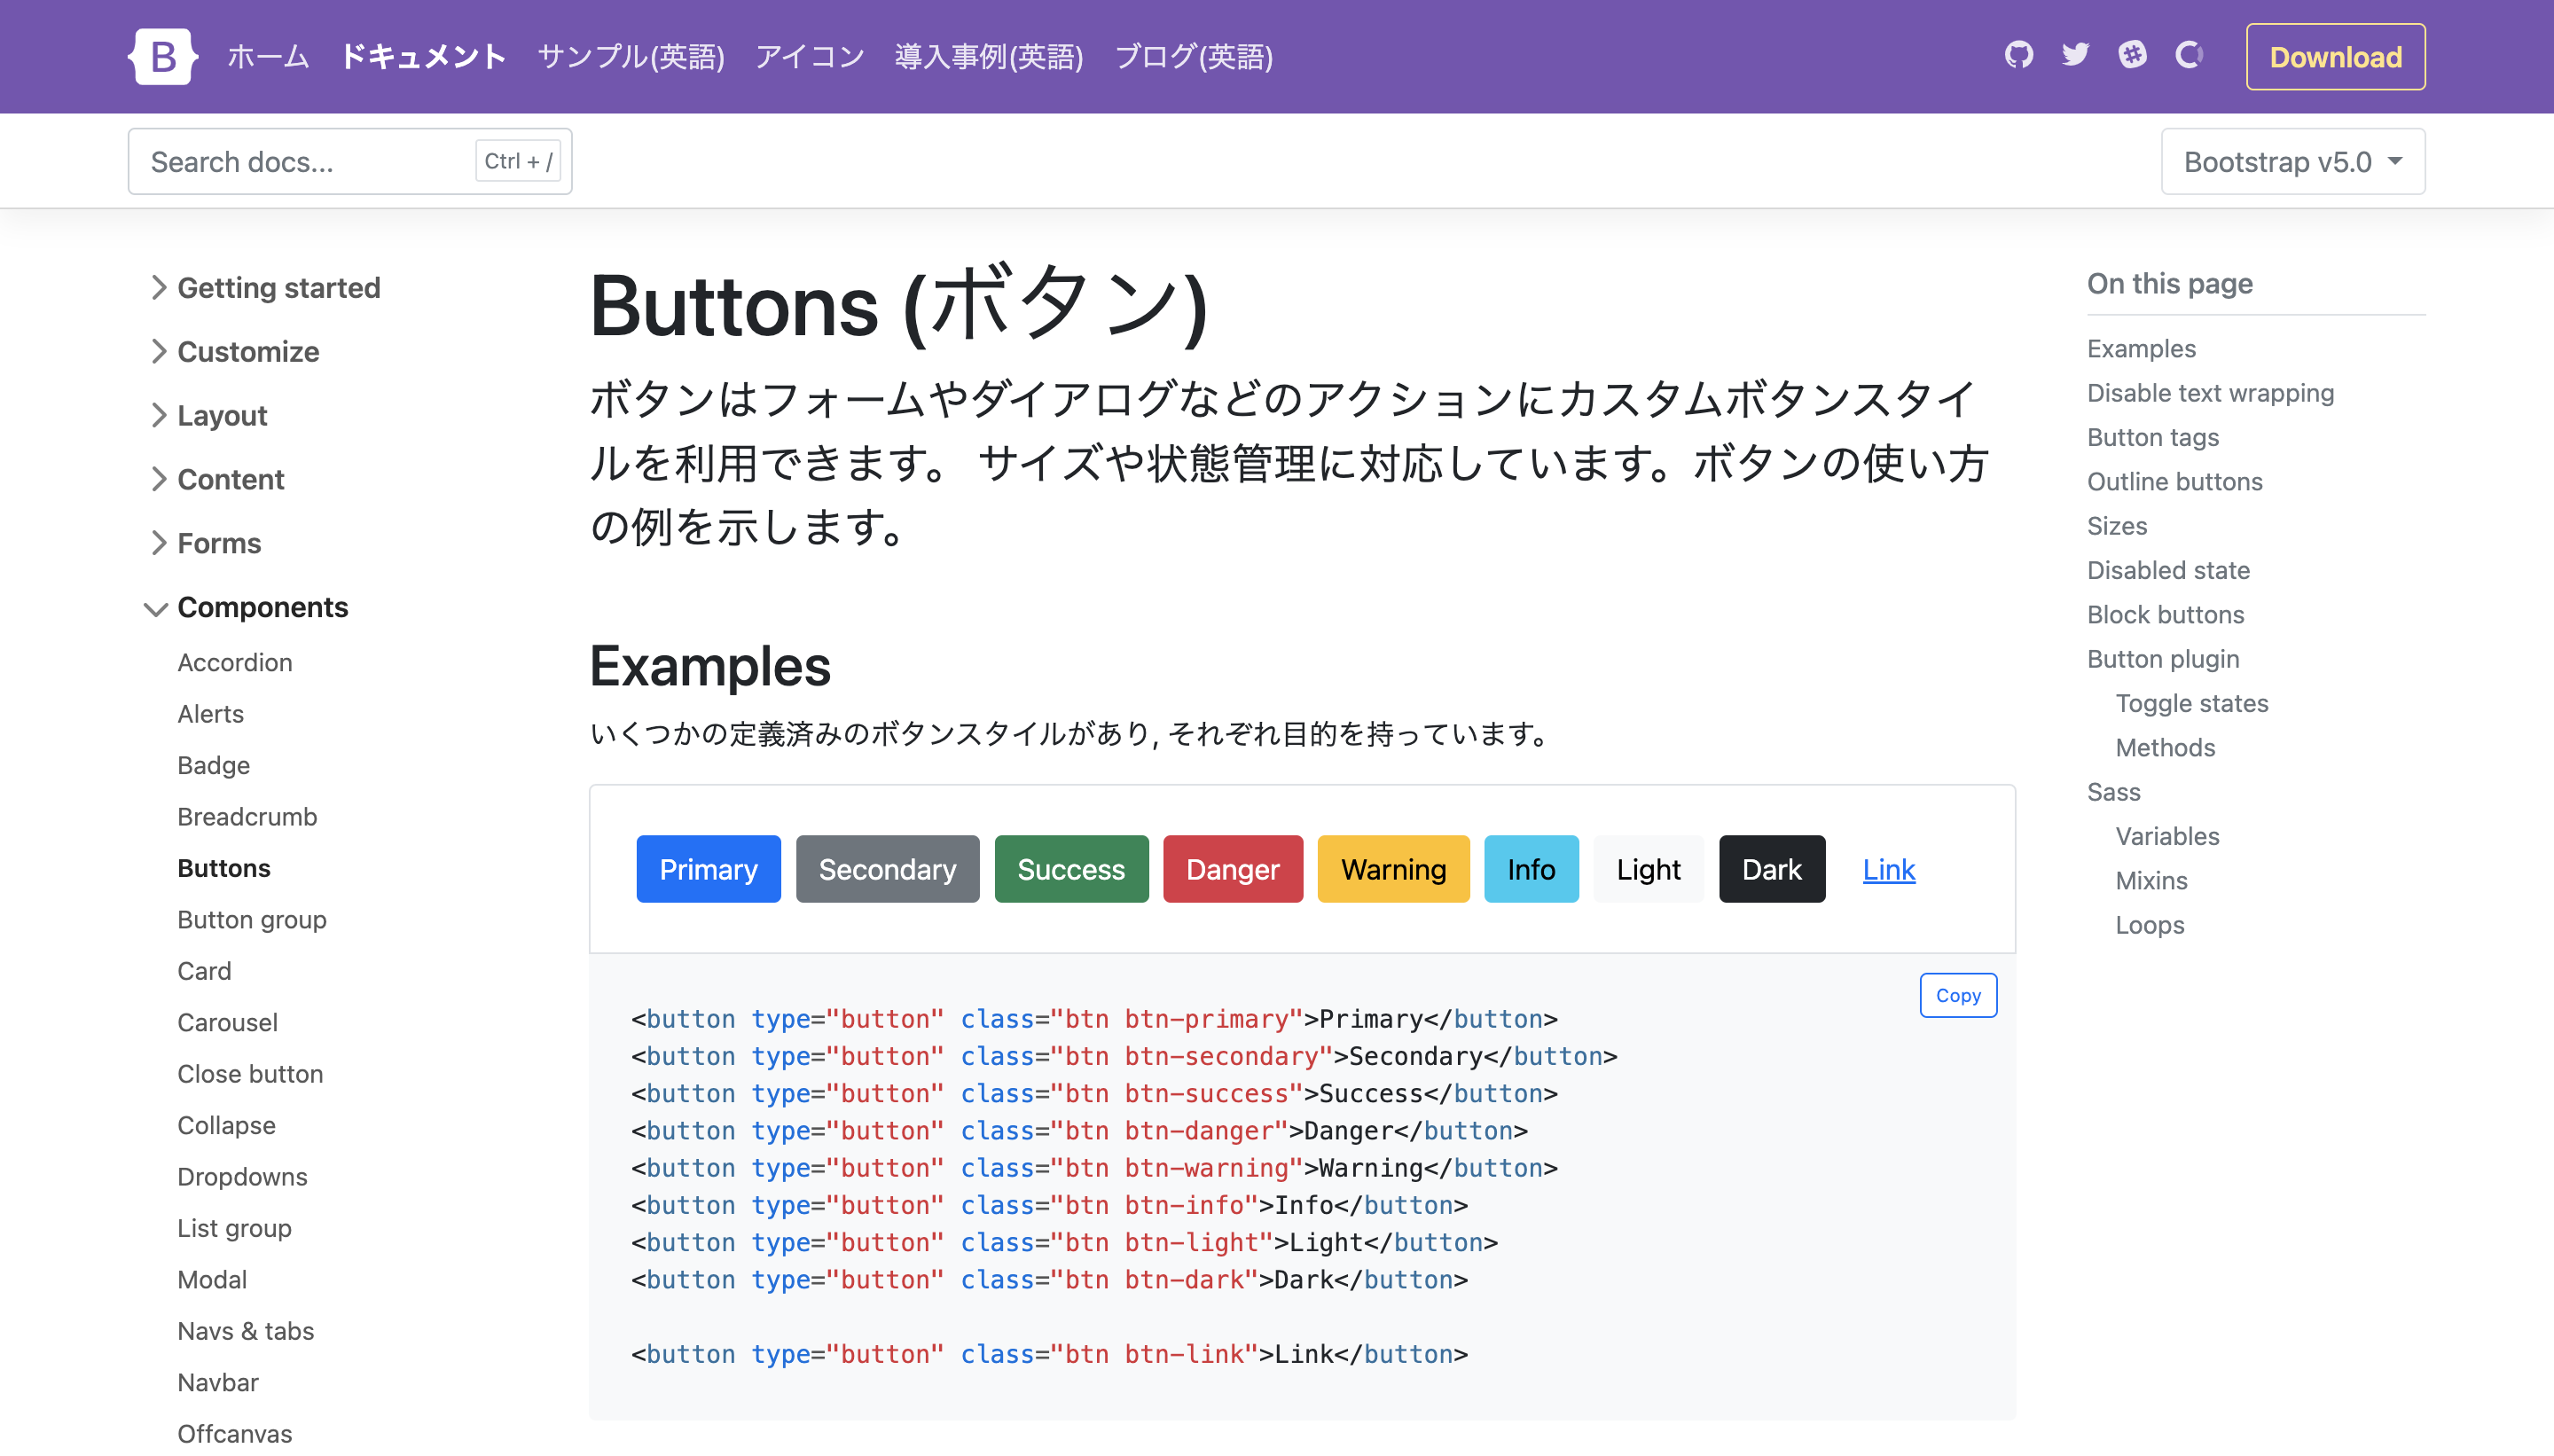Jump to Block buttons section
This screenshot has height=1456, width=2554.
[x=2165, y=615]
